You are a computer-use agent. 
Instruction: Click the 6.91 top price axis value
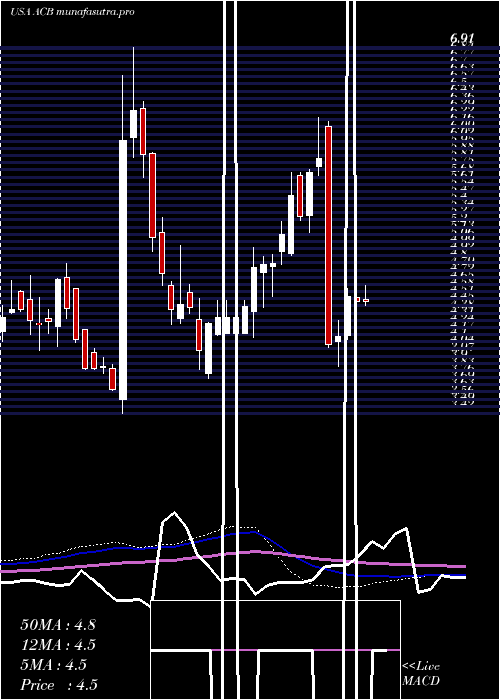point(462,39)
